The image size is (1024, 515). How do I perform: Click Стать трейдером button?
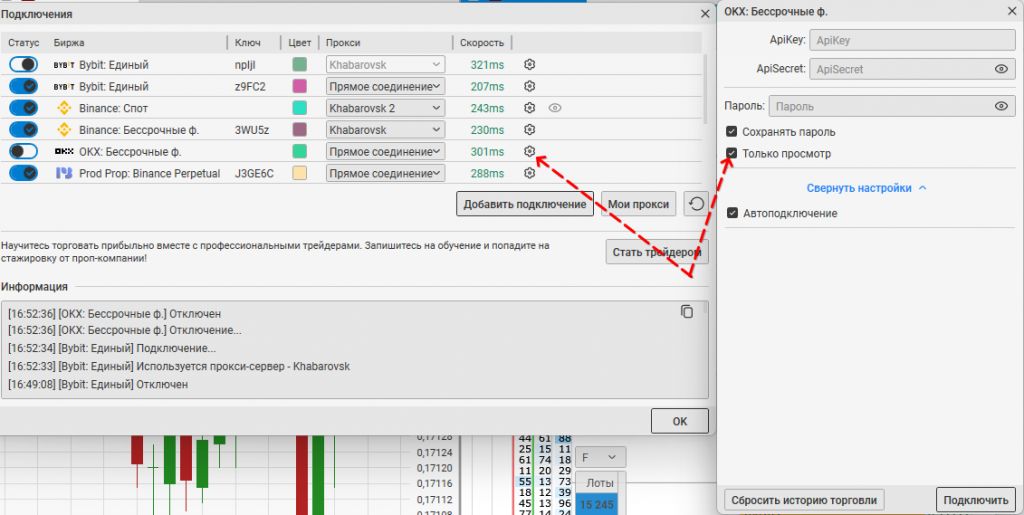tap(657, 251)
